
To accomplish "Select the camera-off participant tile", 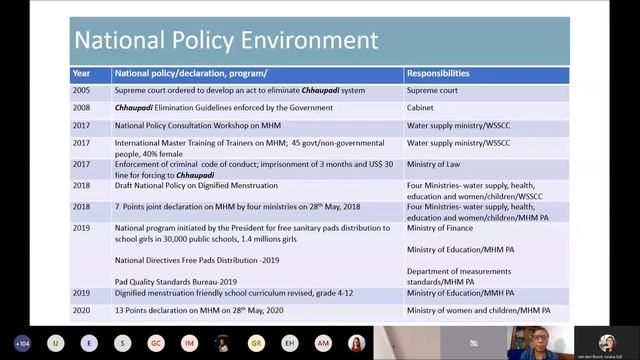I will tap(473, 343).
